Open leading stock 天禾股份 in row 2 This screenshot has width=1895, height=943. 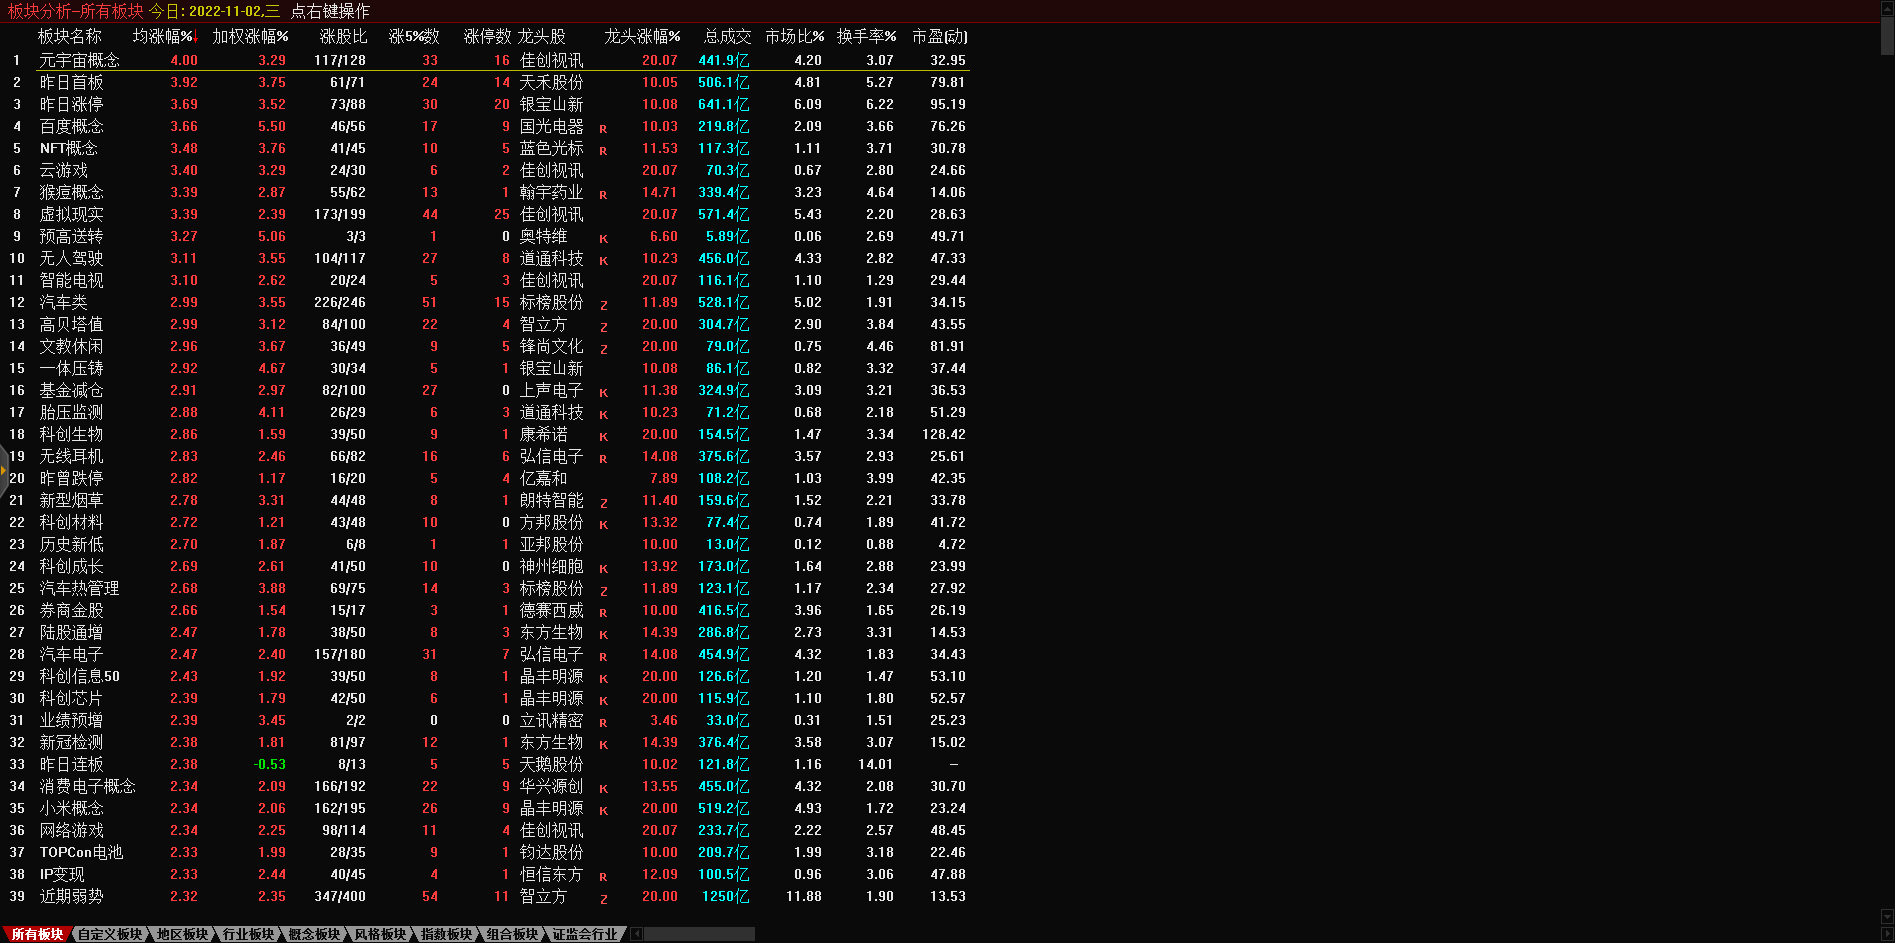pyautogui.click(x=551, y=82)
